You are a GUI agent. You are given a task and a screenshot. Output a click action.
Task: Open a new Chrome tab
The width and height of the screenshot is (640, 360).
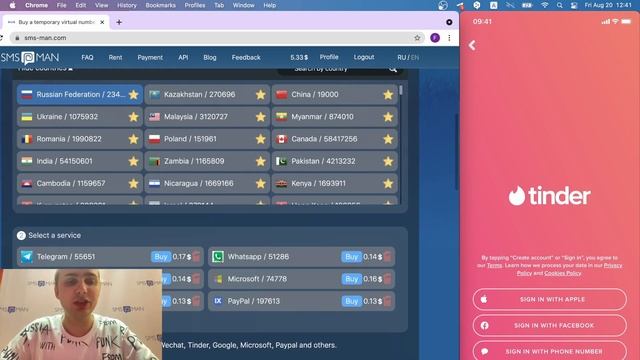click(119, 22)
